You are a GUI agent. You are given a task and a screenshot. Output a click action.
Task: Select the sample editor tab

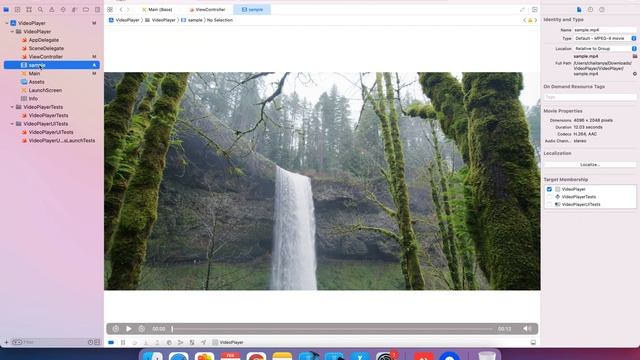252,9
